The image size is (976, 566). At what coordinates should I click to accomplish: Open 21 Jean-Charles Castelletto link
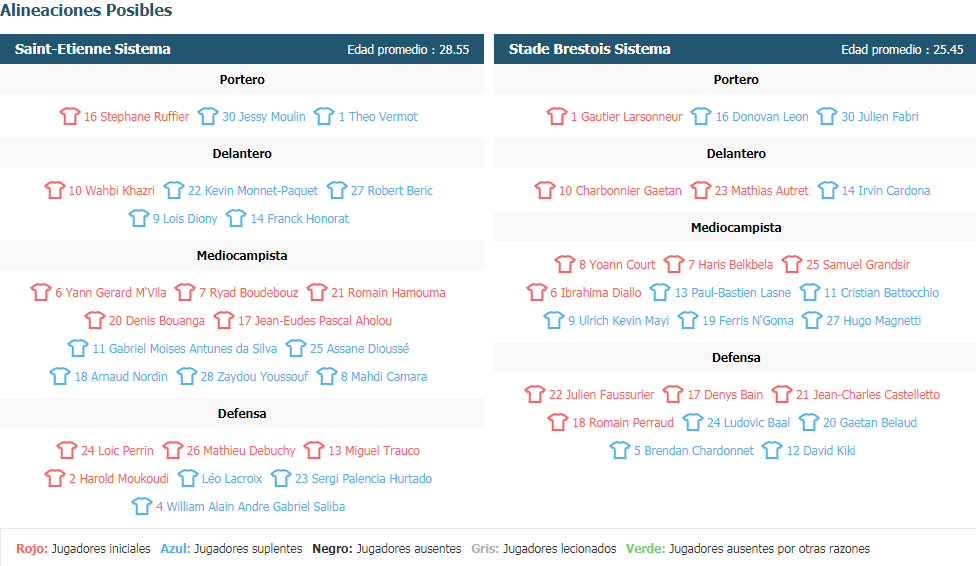[868, 395]
